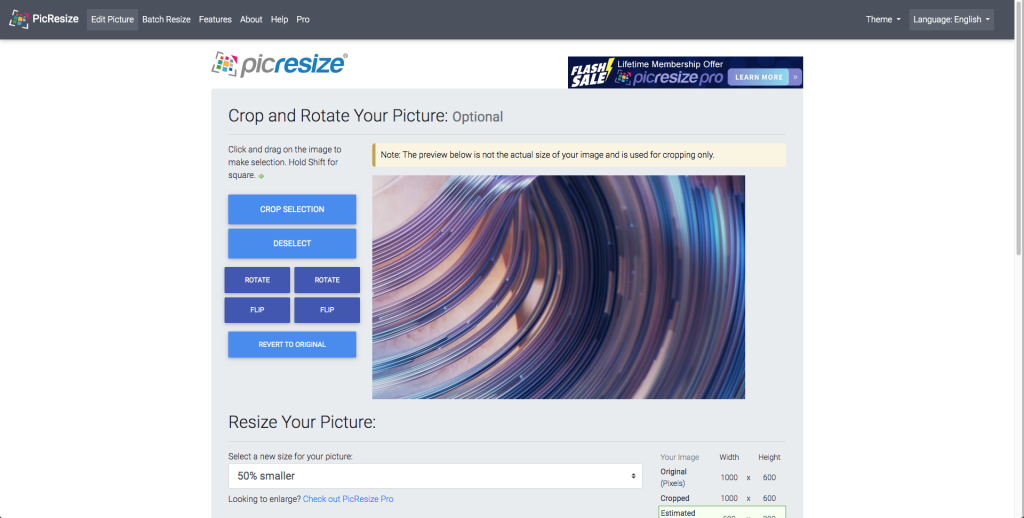Click the PicResize logo in the navbar
This screenshot has height=518, width=1024.
45,19
